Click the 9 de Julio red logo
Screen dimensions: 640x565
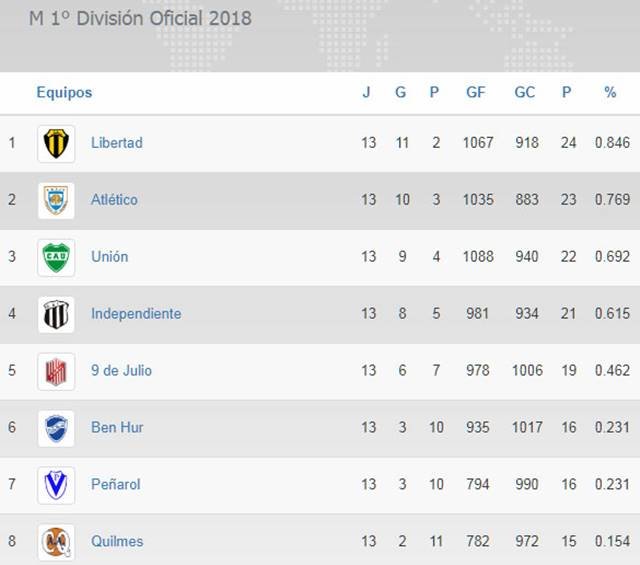56,371
